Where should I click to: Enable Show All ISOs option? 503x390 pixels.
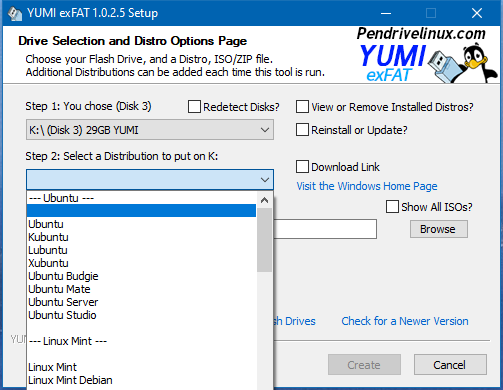392,206
